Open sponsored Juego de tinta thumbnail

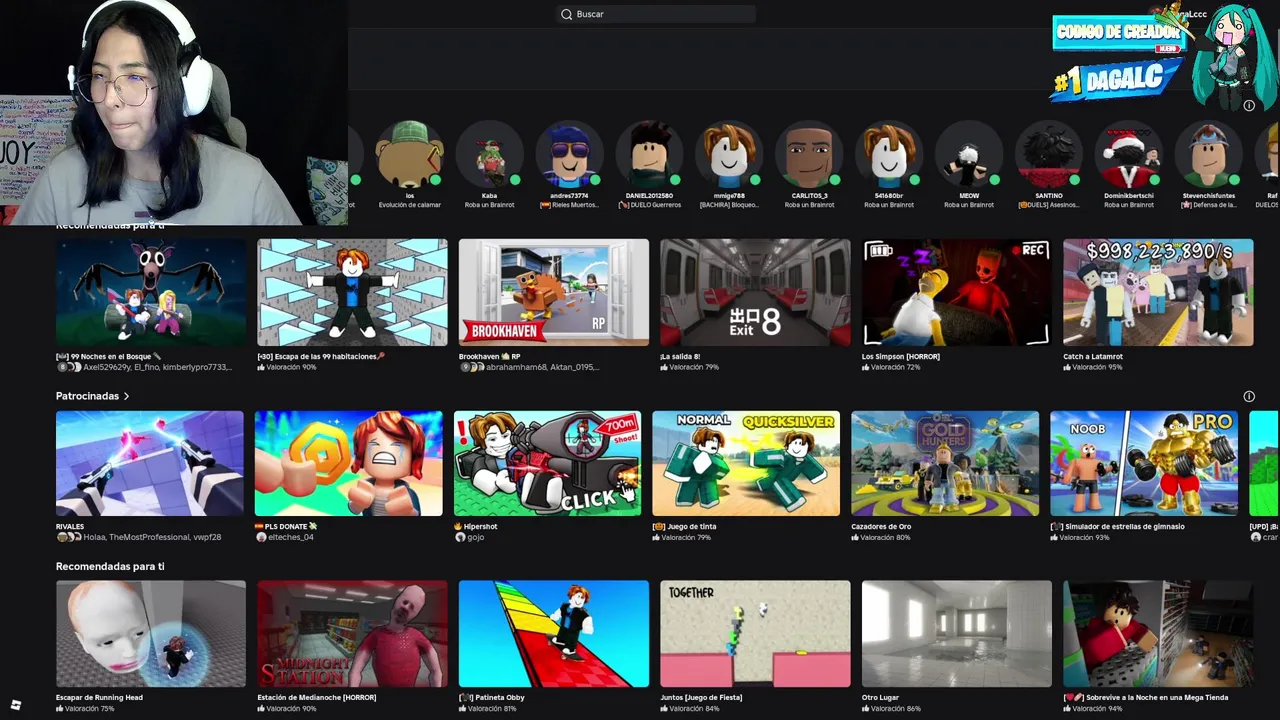[x=746, y=463]
